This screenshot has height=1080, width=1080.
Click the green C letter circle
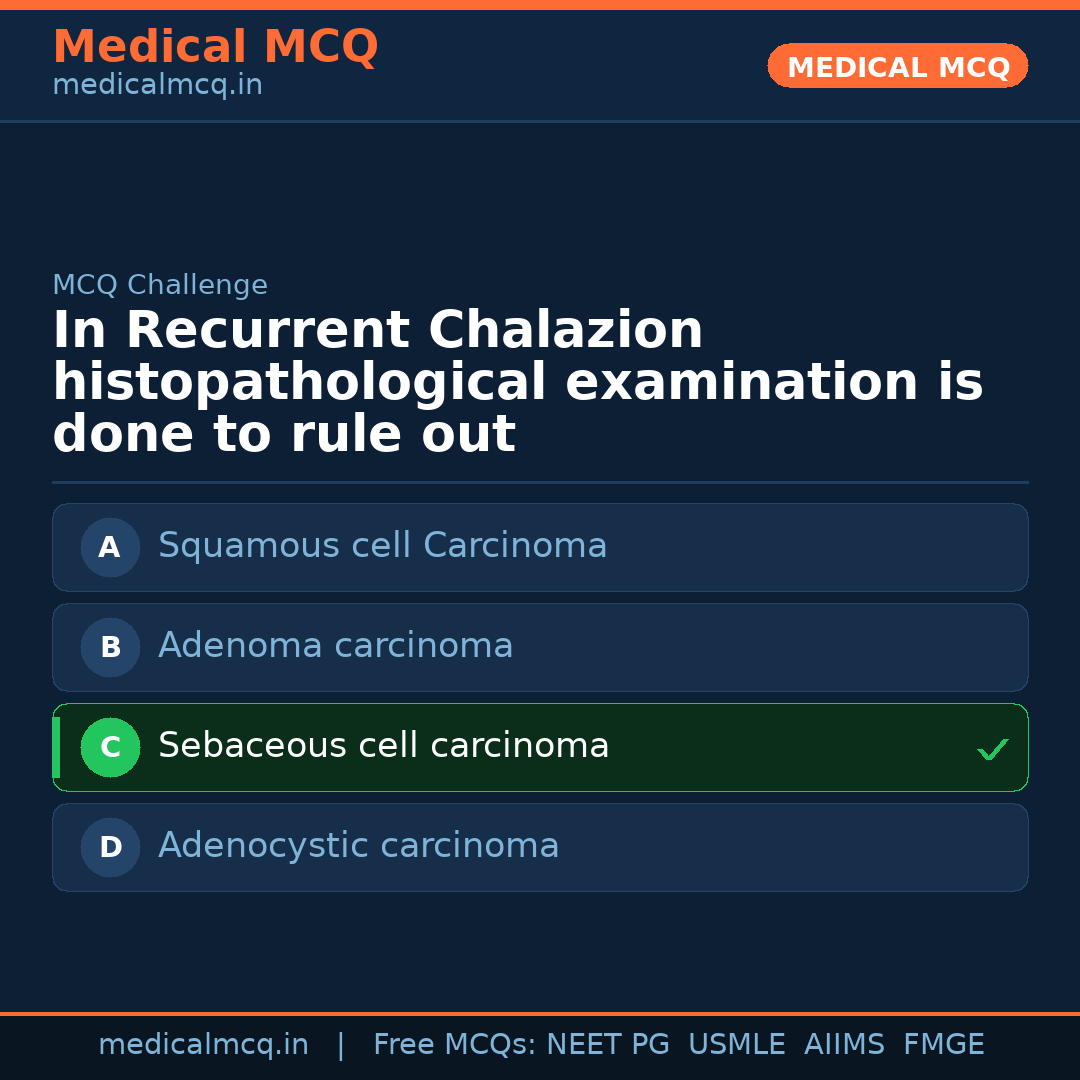110,747
